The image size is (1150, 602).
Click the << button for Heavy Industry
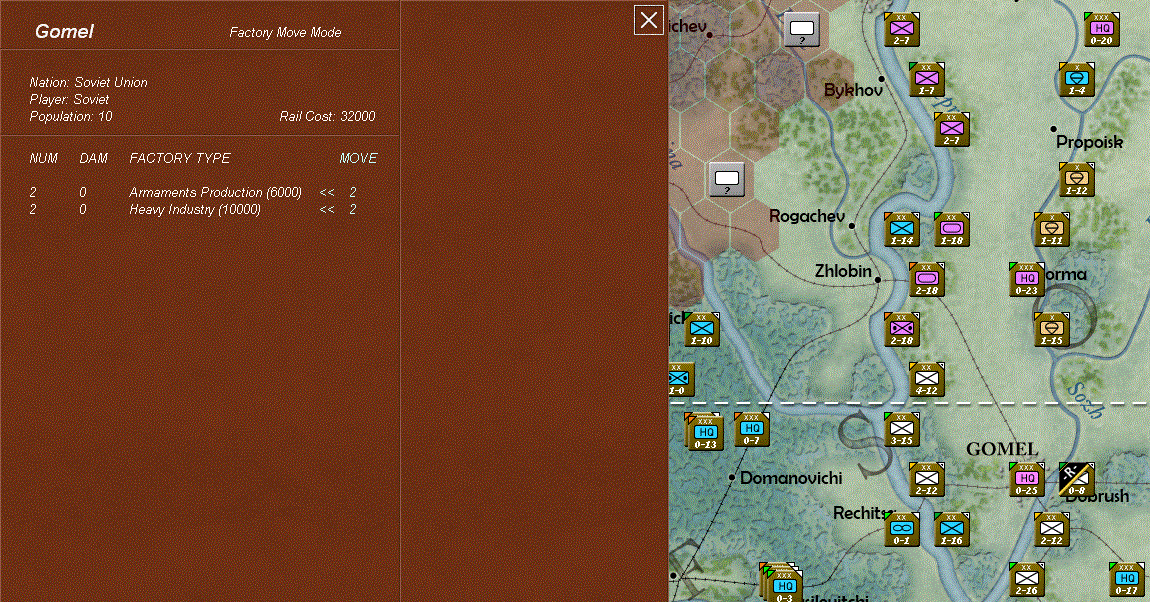327,210
